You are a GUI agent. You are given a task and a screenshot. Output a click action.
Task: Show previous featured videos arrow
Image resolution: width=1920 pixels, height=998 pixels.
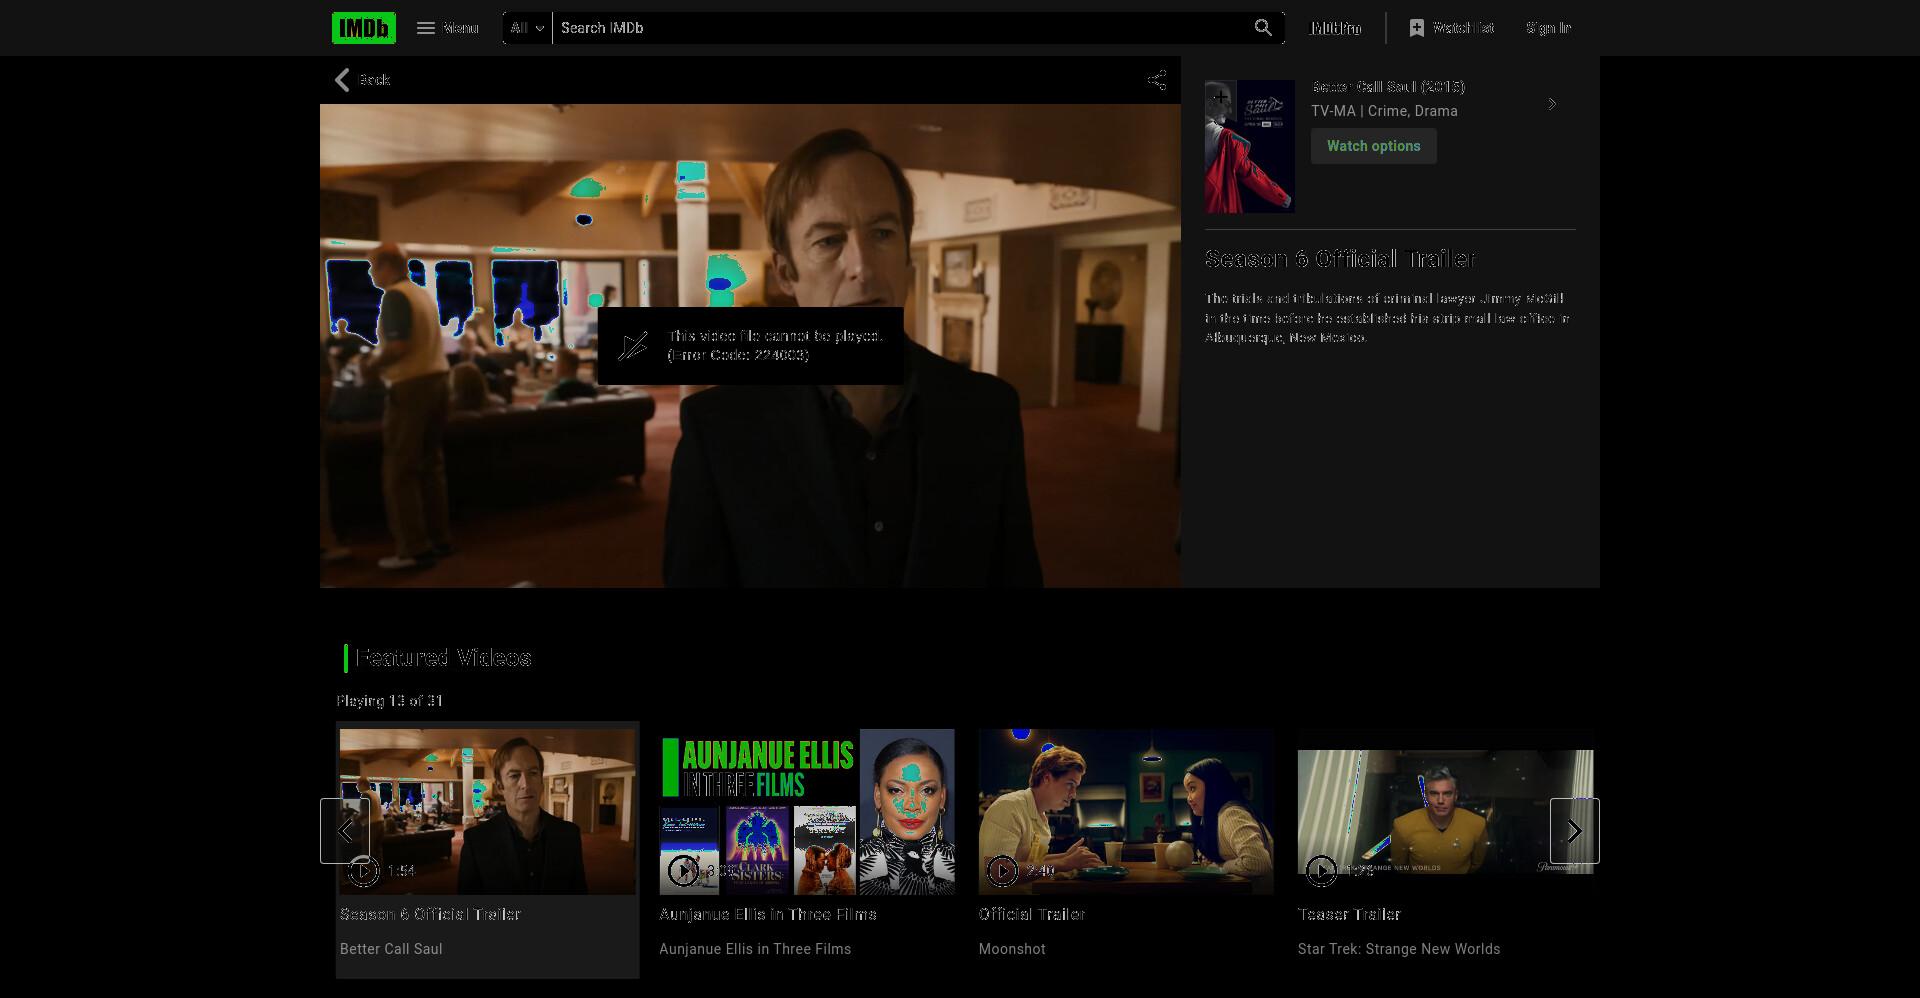(345, 831)
